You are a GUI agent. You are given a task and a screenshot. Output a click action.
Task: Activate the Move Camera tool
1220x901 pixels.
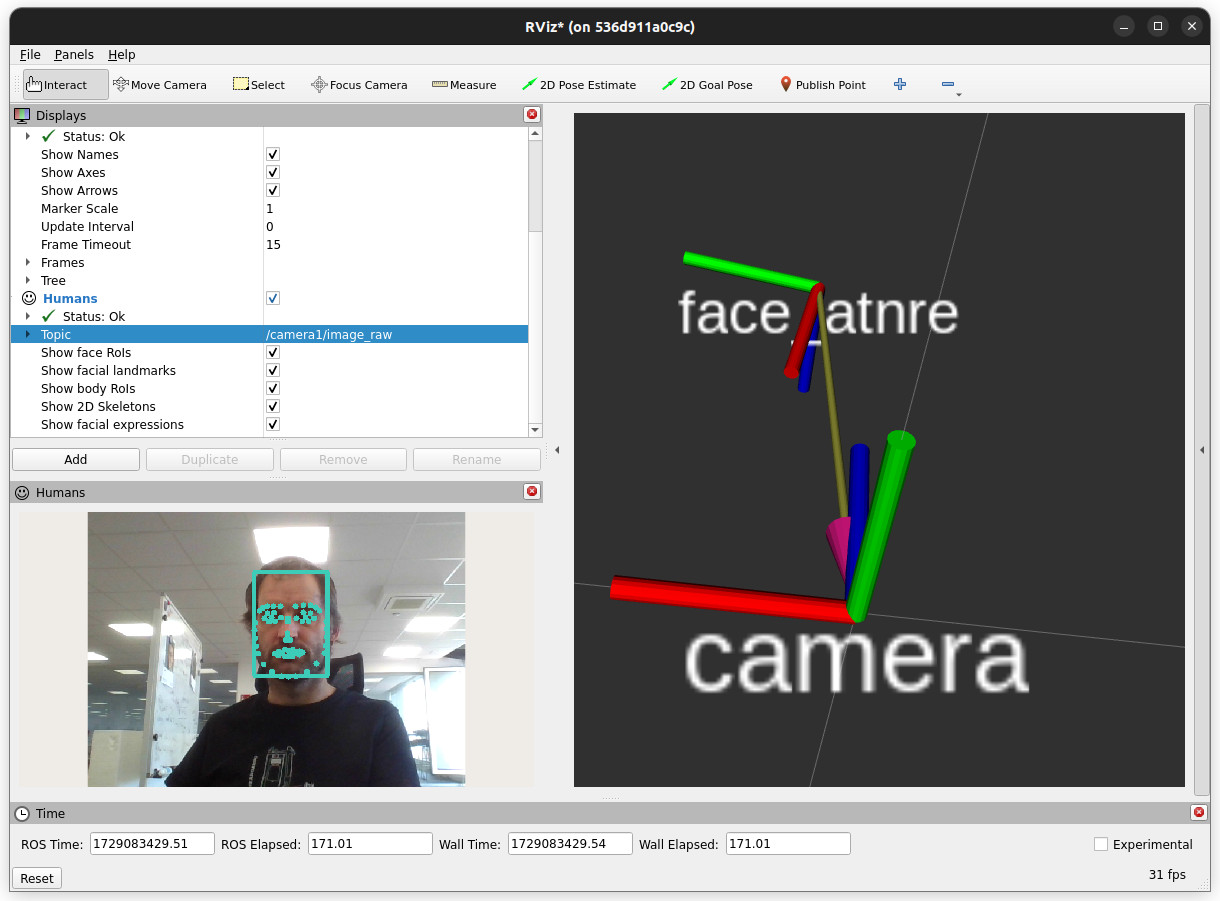coord(160,85)
